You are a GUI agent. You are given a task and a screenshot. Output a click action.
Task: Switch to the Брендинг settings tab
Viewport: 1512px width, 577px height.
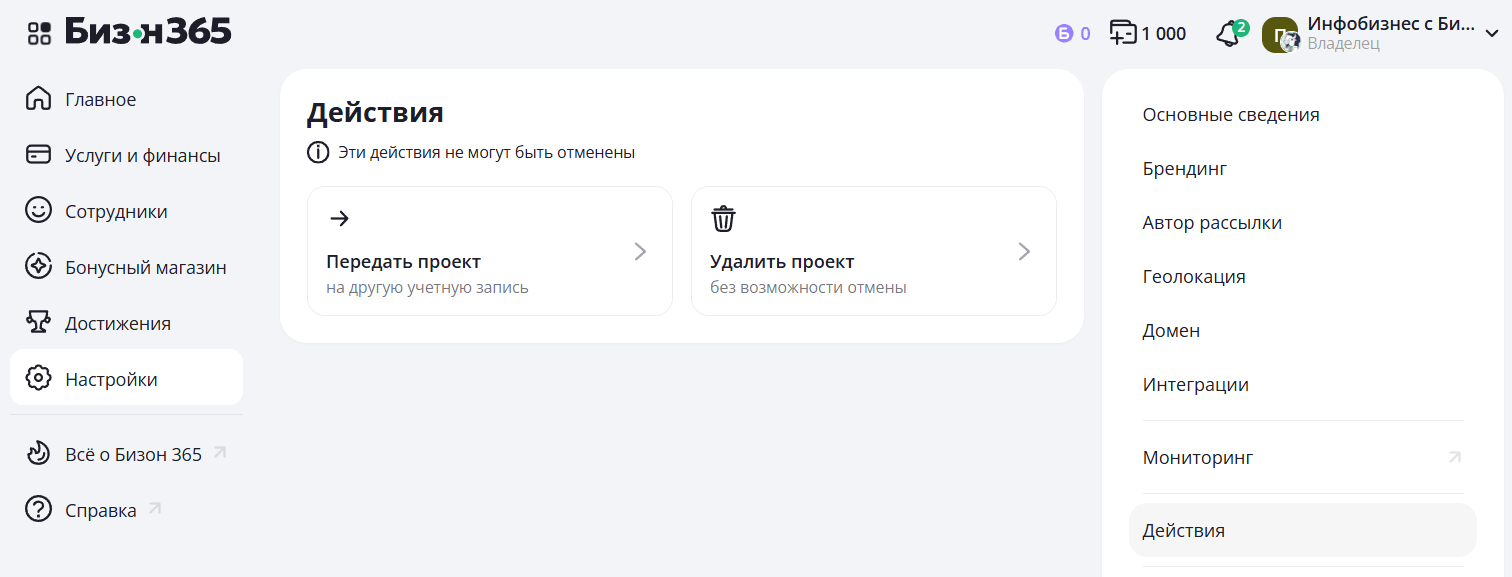[1184, 169]
